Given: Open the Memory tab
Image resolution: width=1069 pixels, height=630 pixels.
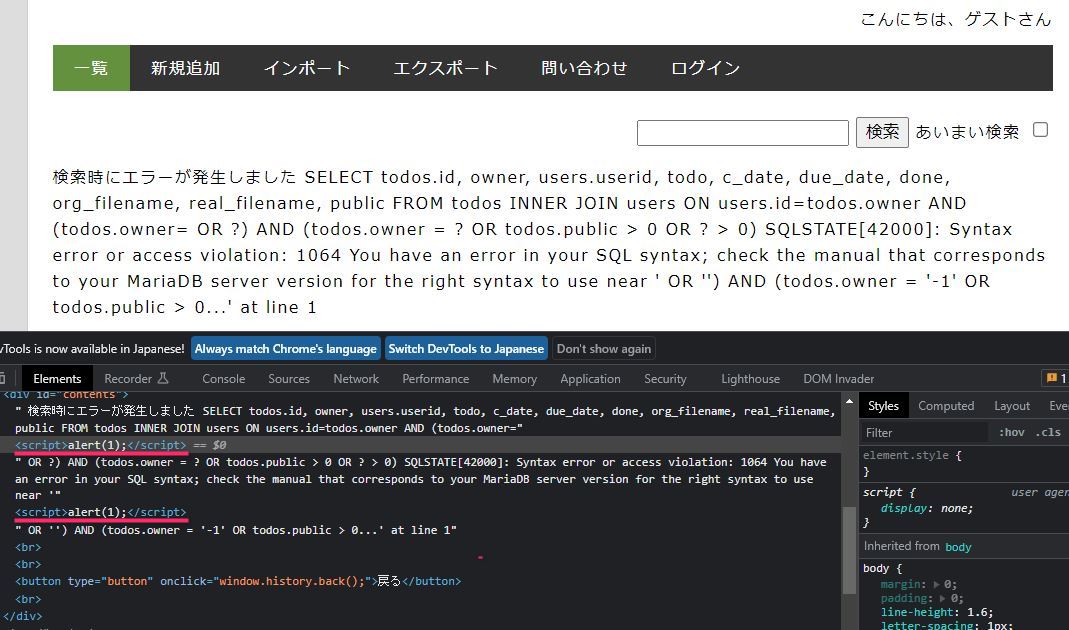Looking at the screenshot, I should coord(515,378).
